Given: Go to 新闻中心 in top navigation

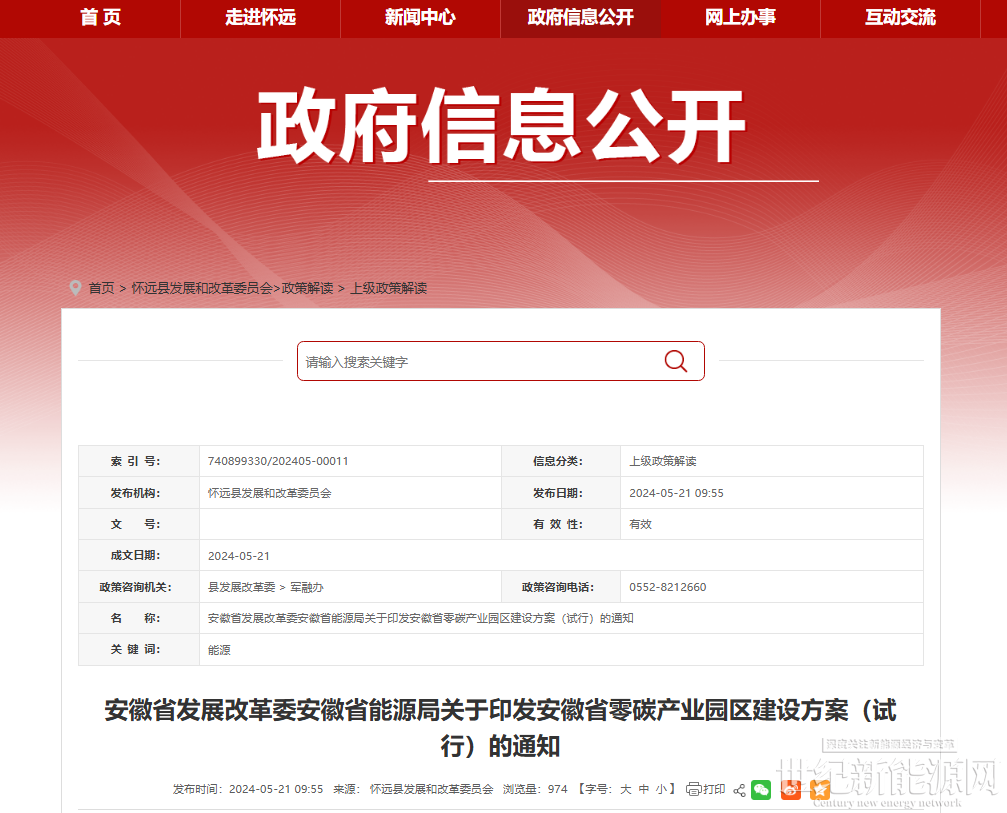Looking at the screenshot, I should [420, 18].
